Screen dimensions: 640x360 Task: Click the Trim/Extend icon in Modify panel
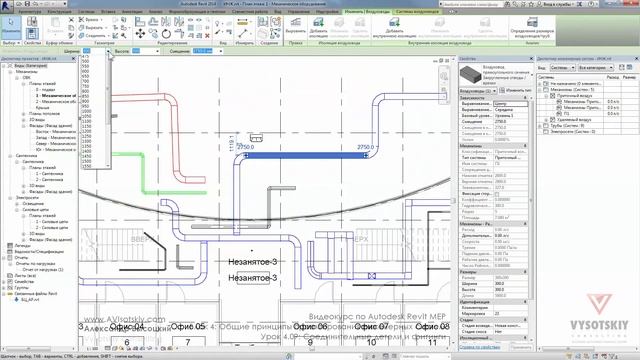click(x=179, y=33)
